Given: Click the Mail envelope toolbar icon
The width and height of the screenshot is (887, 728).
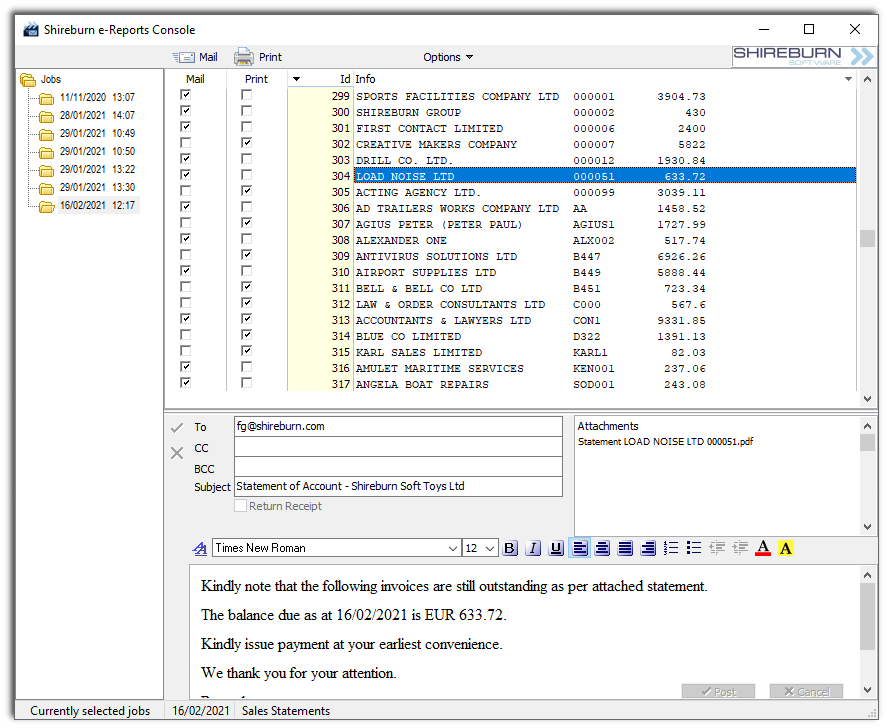Looking at the screenshot, I should pos(183,57).
